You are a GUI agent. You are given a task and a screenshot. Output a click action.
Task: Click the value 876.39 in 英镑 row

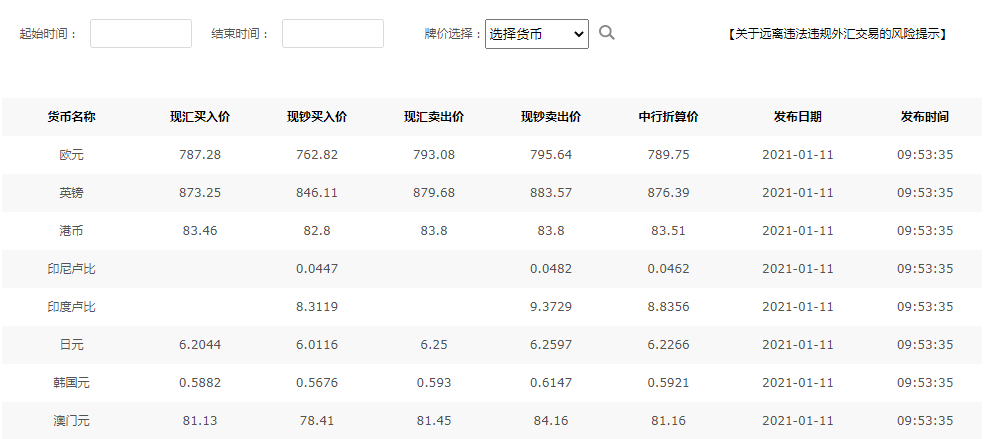(x=668, y=193)
